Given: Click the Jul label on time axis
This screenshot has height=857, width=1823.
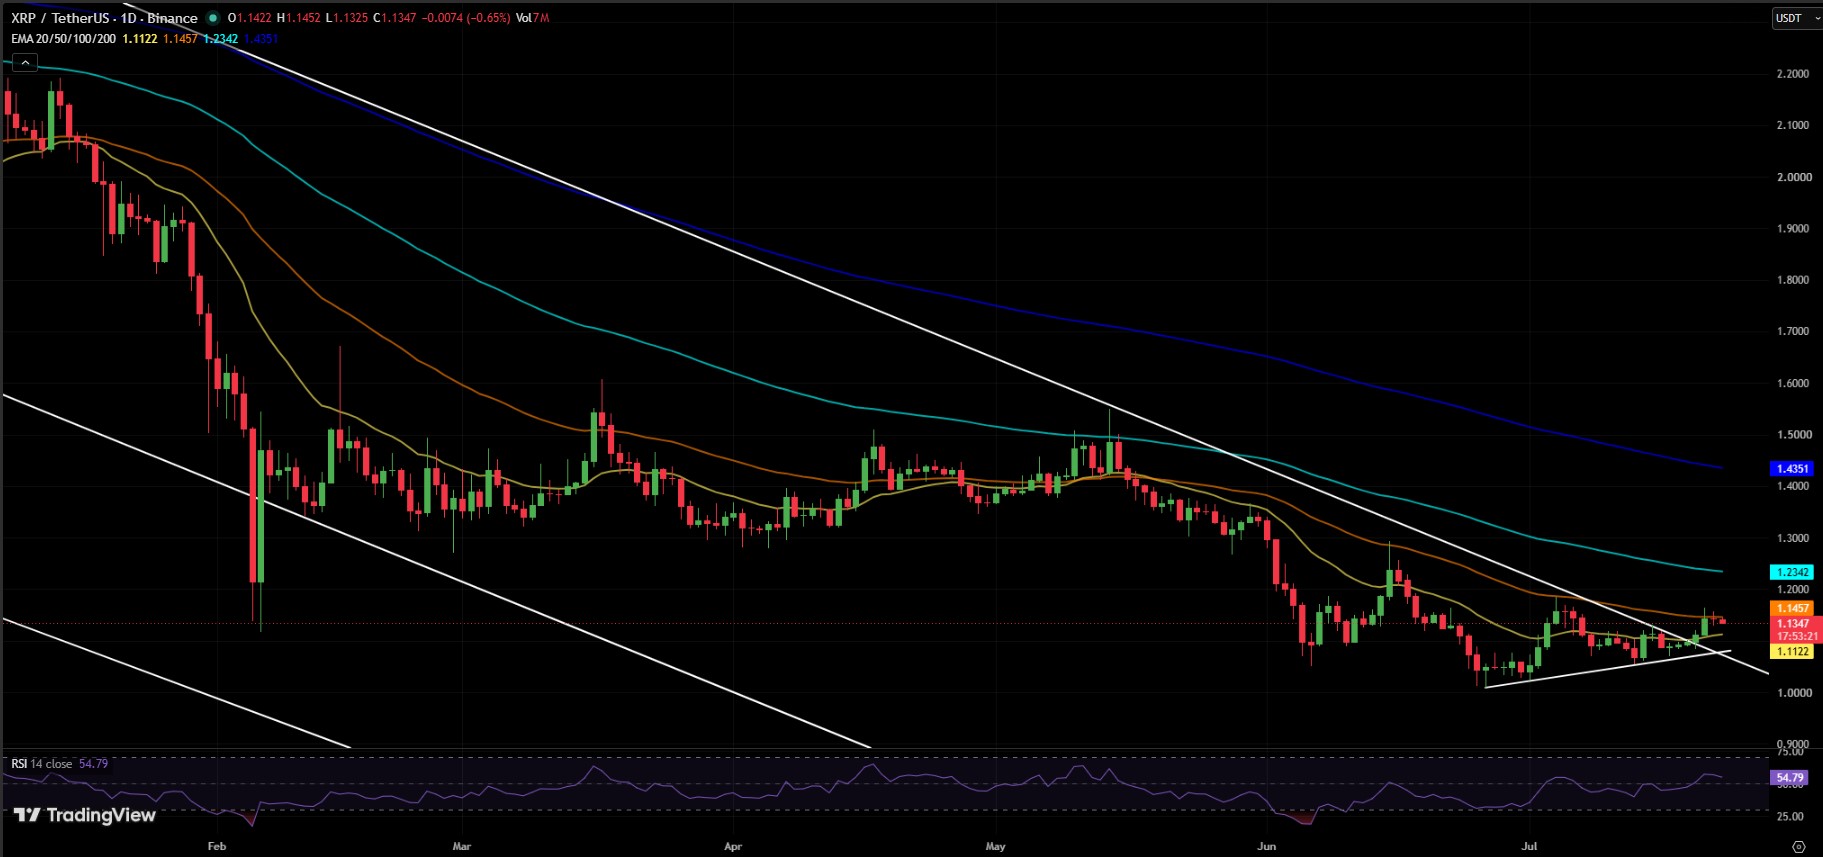Looking at the screenshot, I should [x=1529, y=846].
